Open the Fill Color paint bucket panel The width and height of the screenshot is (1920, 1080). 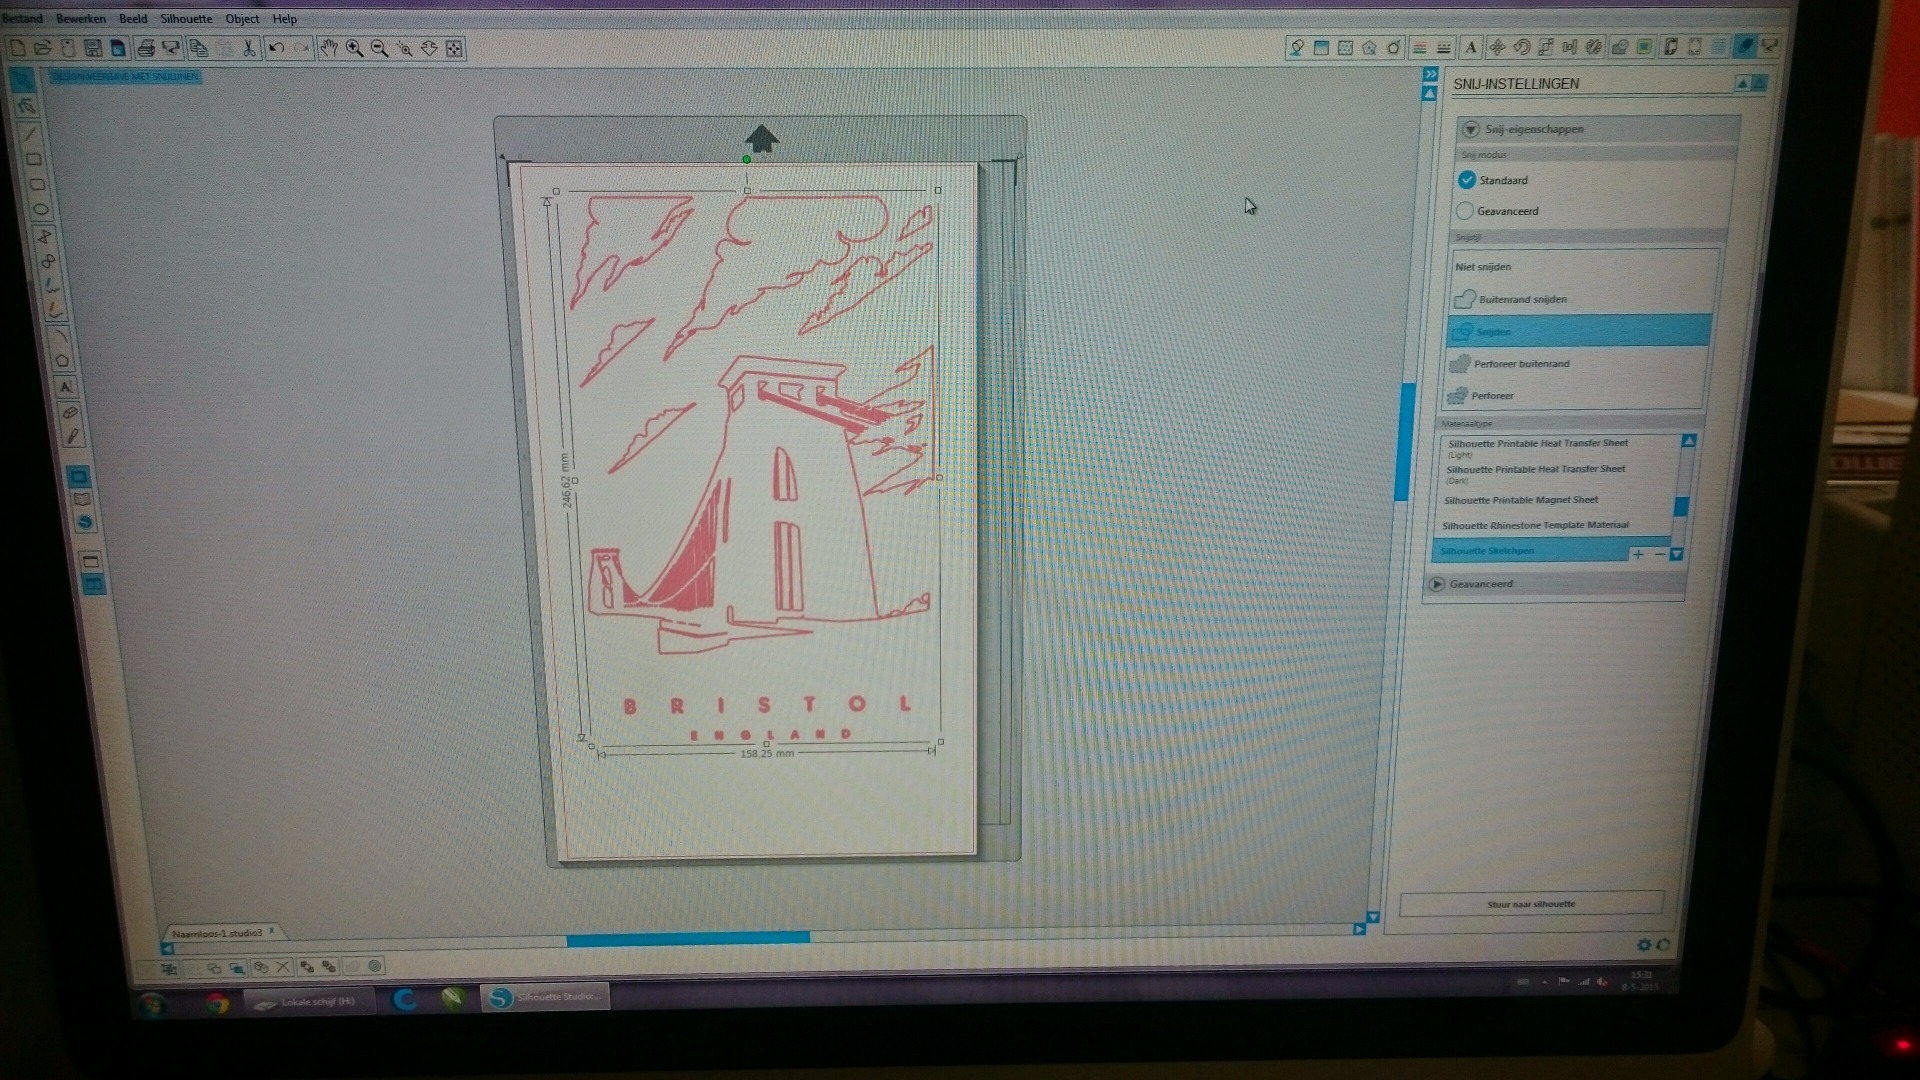click(1296, 47)
